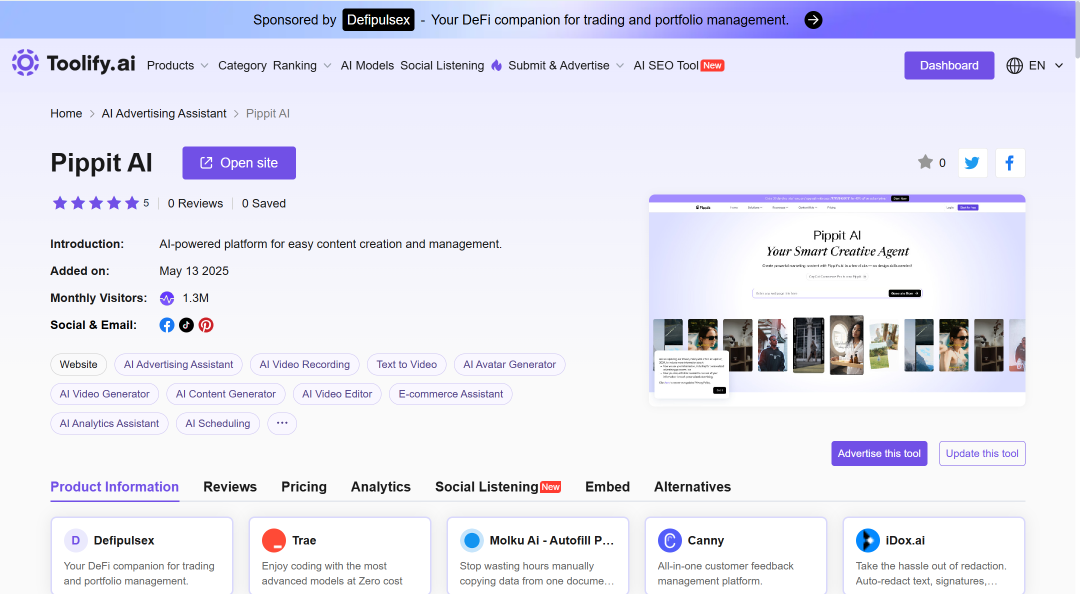Click the Trae card icon
Screen dimensions: 1080x594
tap(273, 540)
